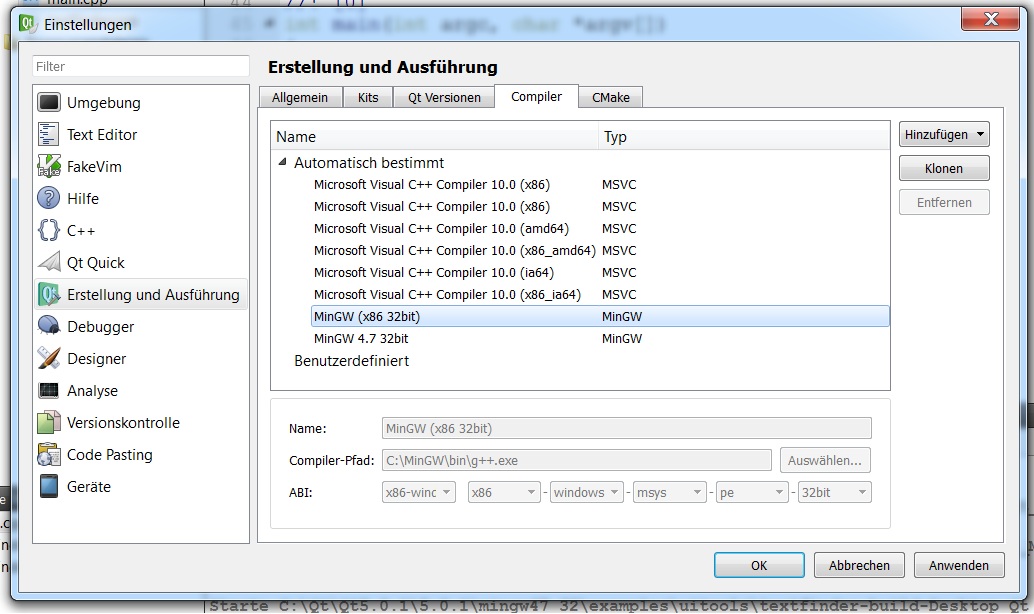Click the Typ column header
Viewport: 1034px width, 614px height.
pyautogui.click(x=745, y=137)
